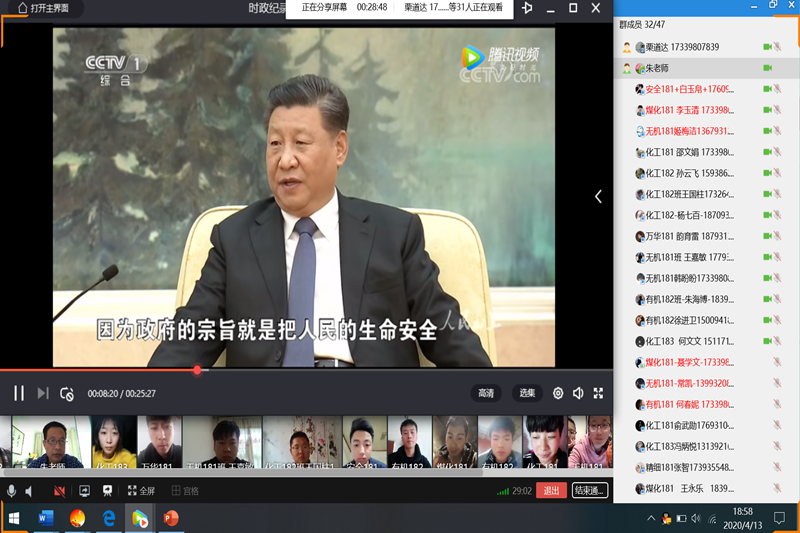Toggle the microphone in the call toolbar
This screenshot has width=800, height=533.
[12, 491]
